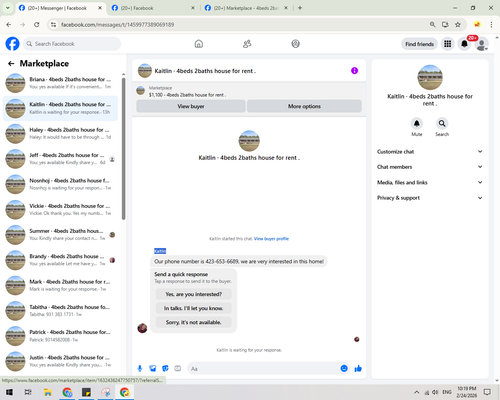Open the Nosnhoj conversation

tap(60, 184)
